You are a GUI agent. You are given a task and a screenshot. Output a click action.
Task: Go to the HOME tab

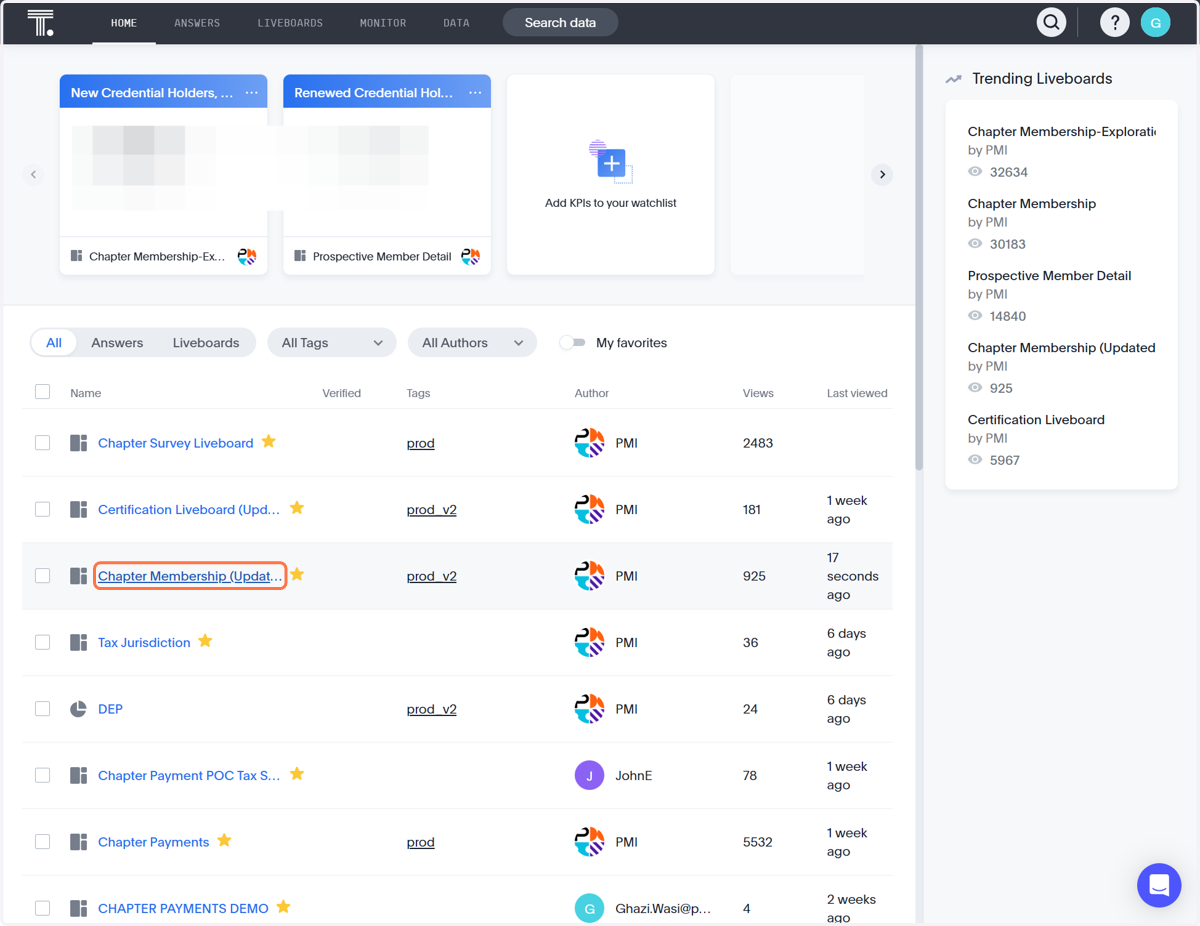tap(124, 22)
